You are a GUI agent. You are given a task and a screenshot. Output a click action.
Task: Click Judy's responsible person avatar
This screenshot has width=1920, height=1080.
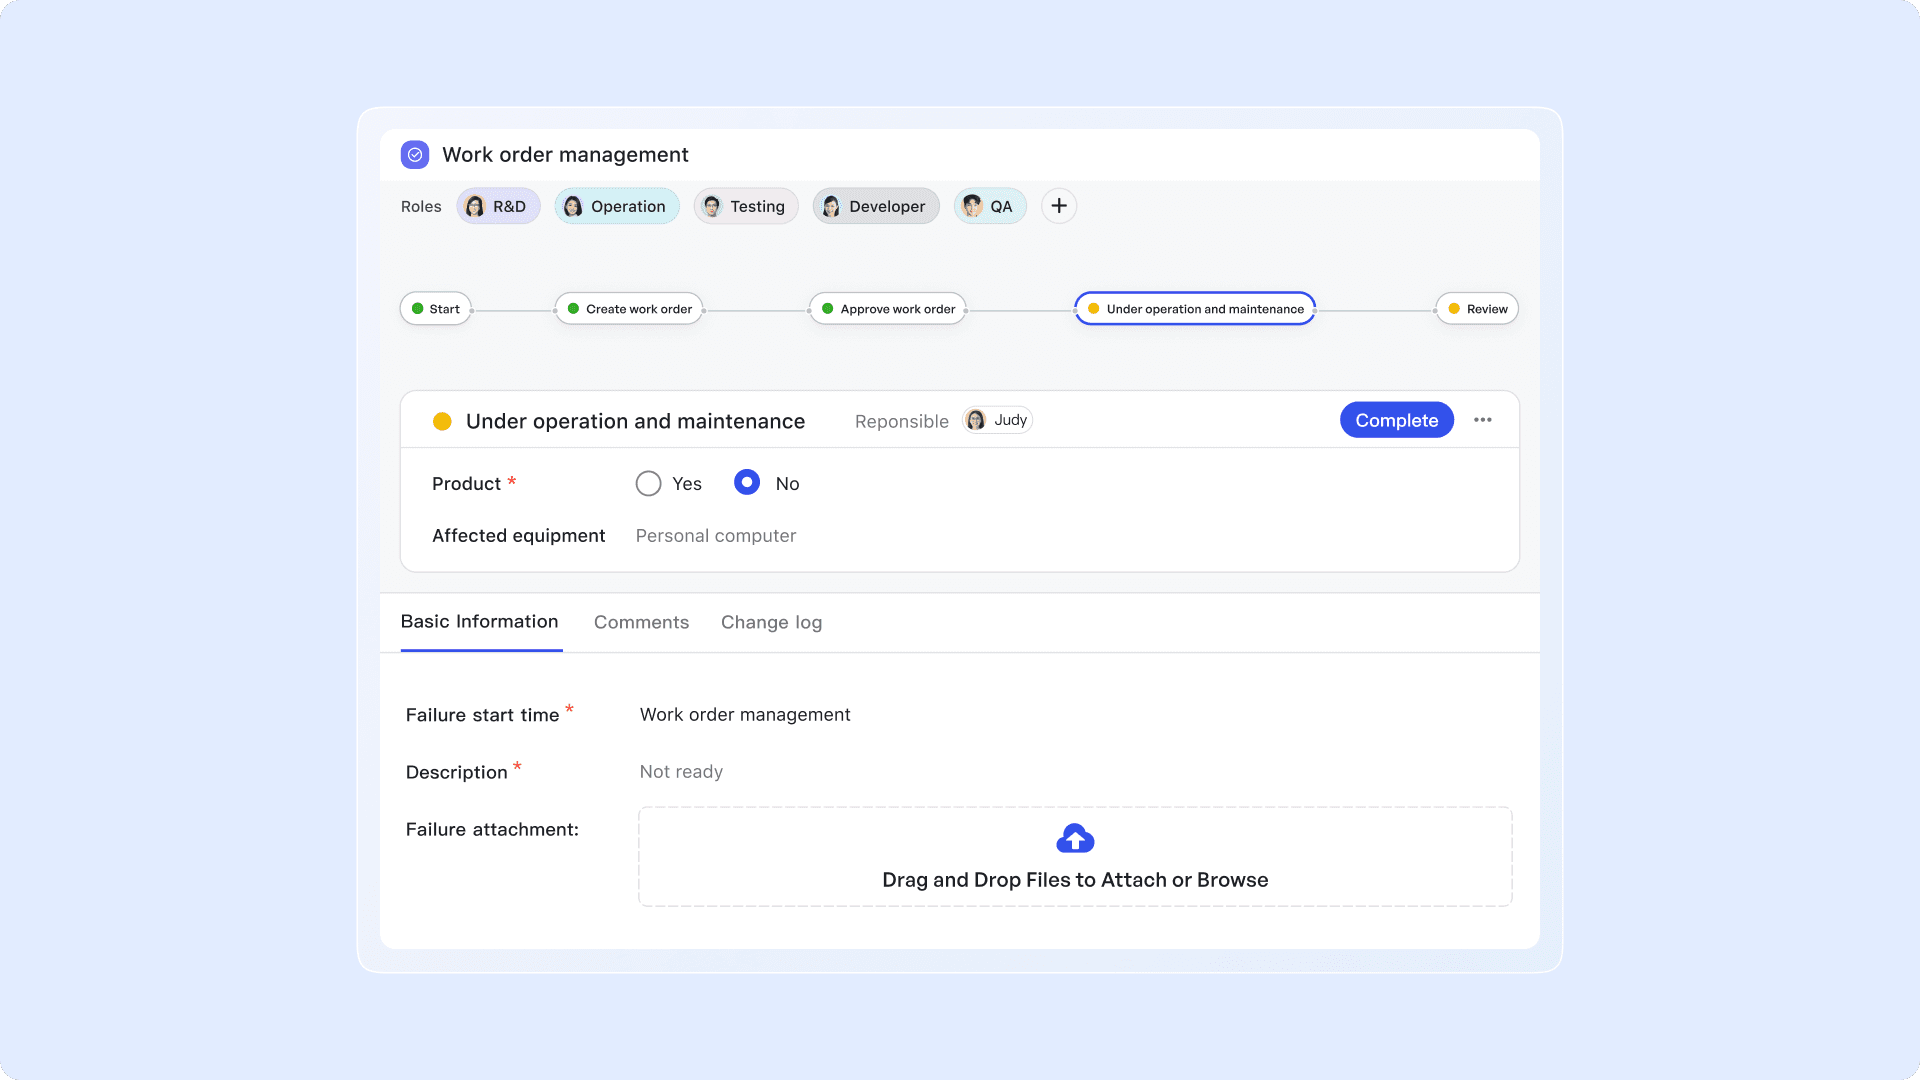click(x=977, y=420)
